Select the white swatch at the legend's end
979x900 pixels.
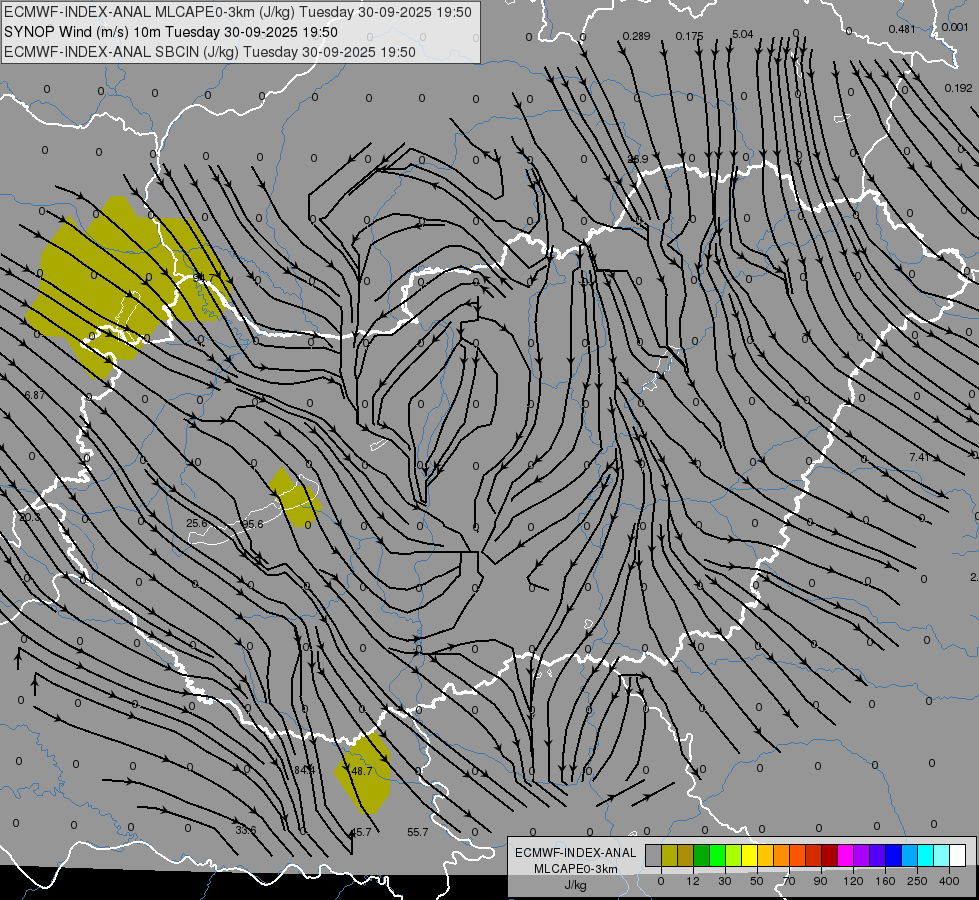click(x=957, y=855)
